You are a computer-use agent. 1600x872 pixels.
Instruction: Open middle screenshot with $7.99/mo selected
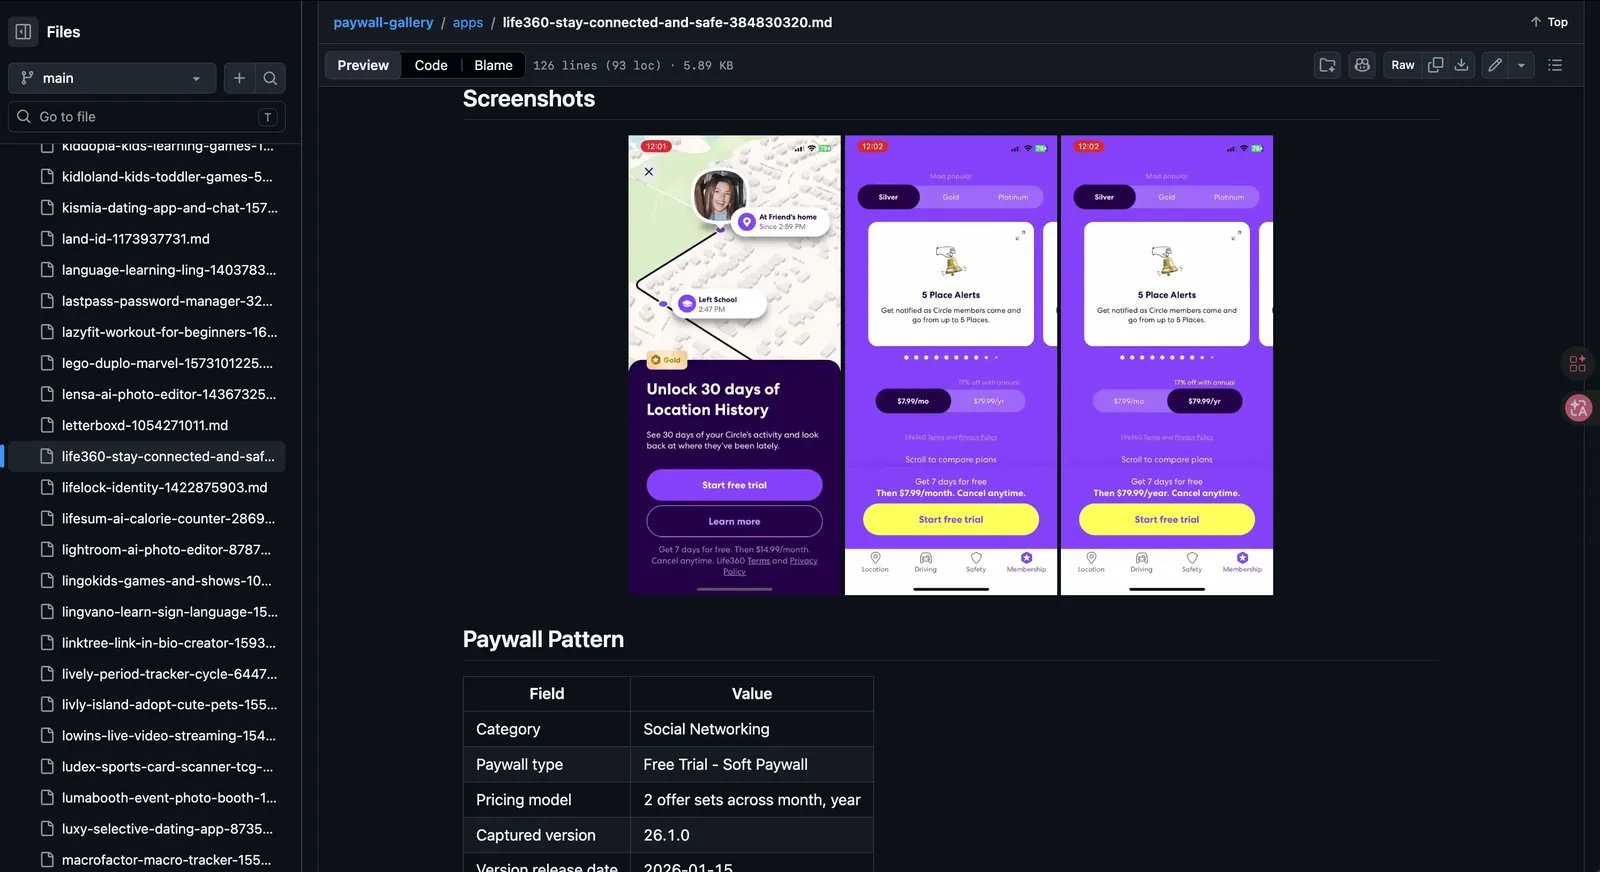(x=951, y=365)
